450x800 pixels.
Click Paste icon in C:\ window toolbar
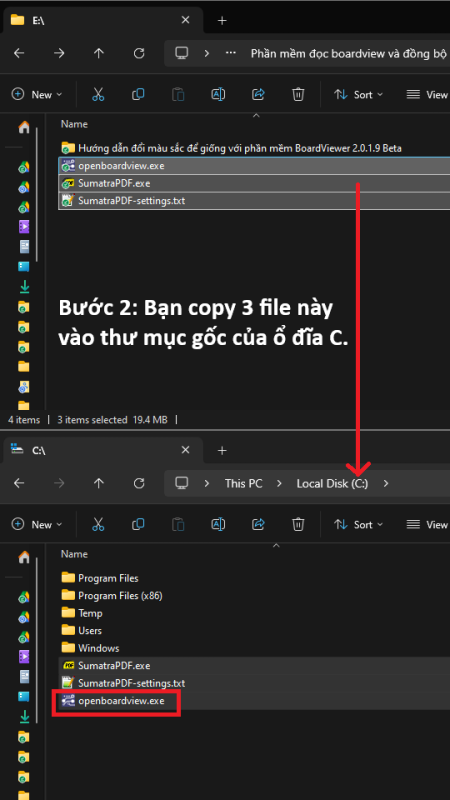click(x=178, y=524)
